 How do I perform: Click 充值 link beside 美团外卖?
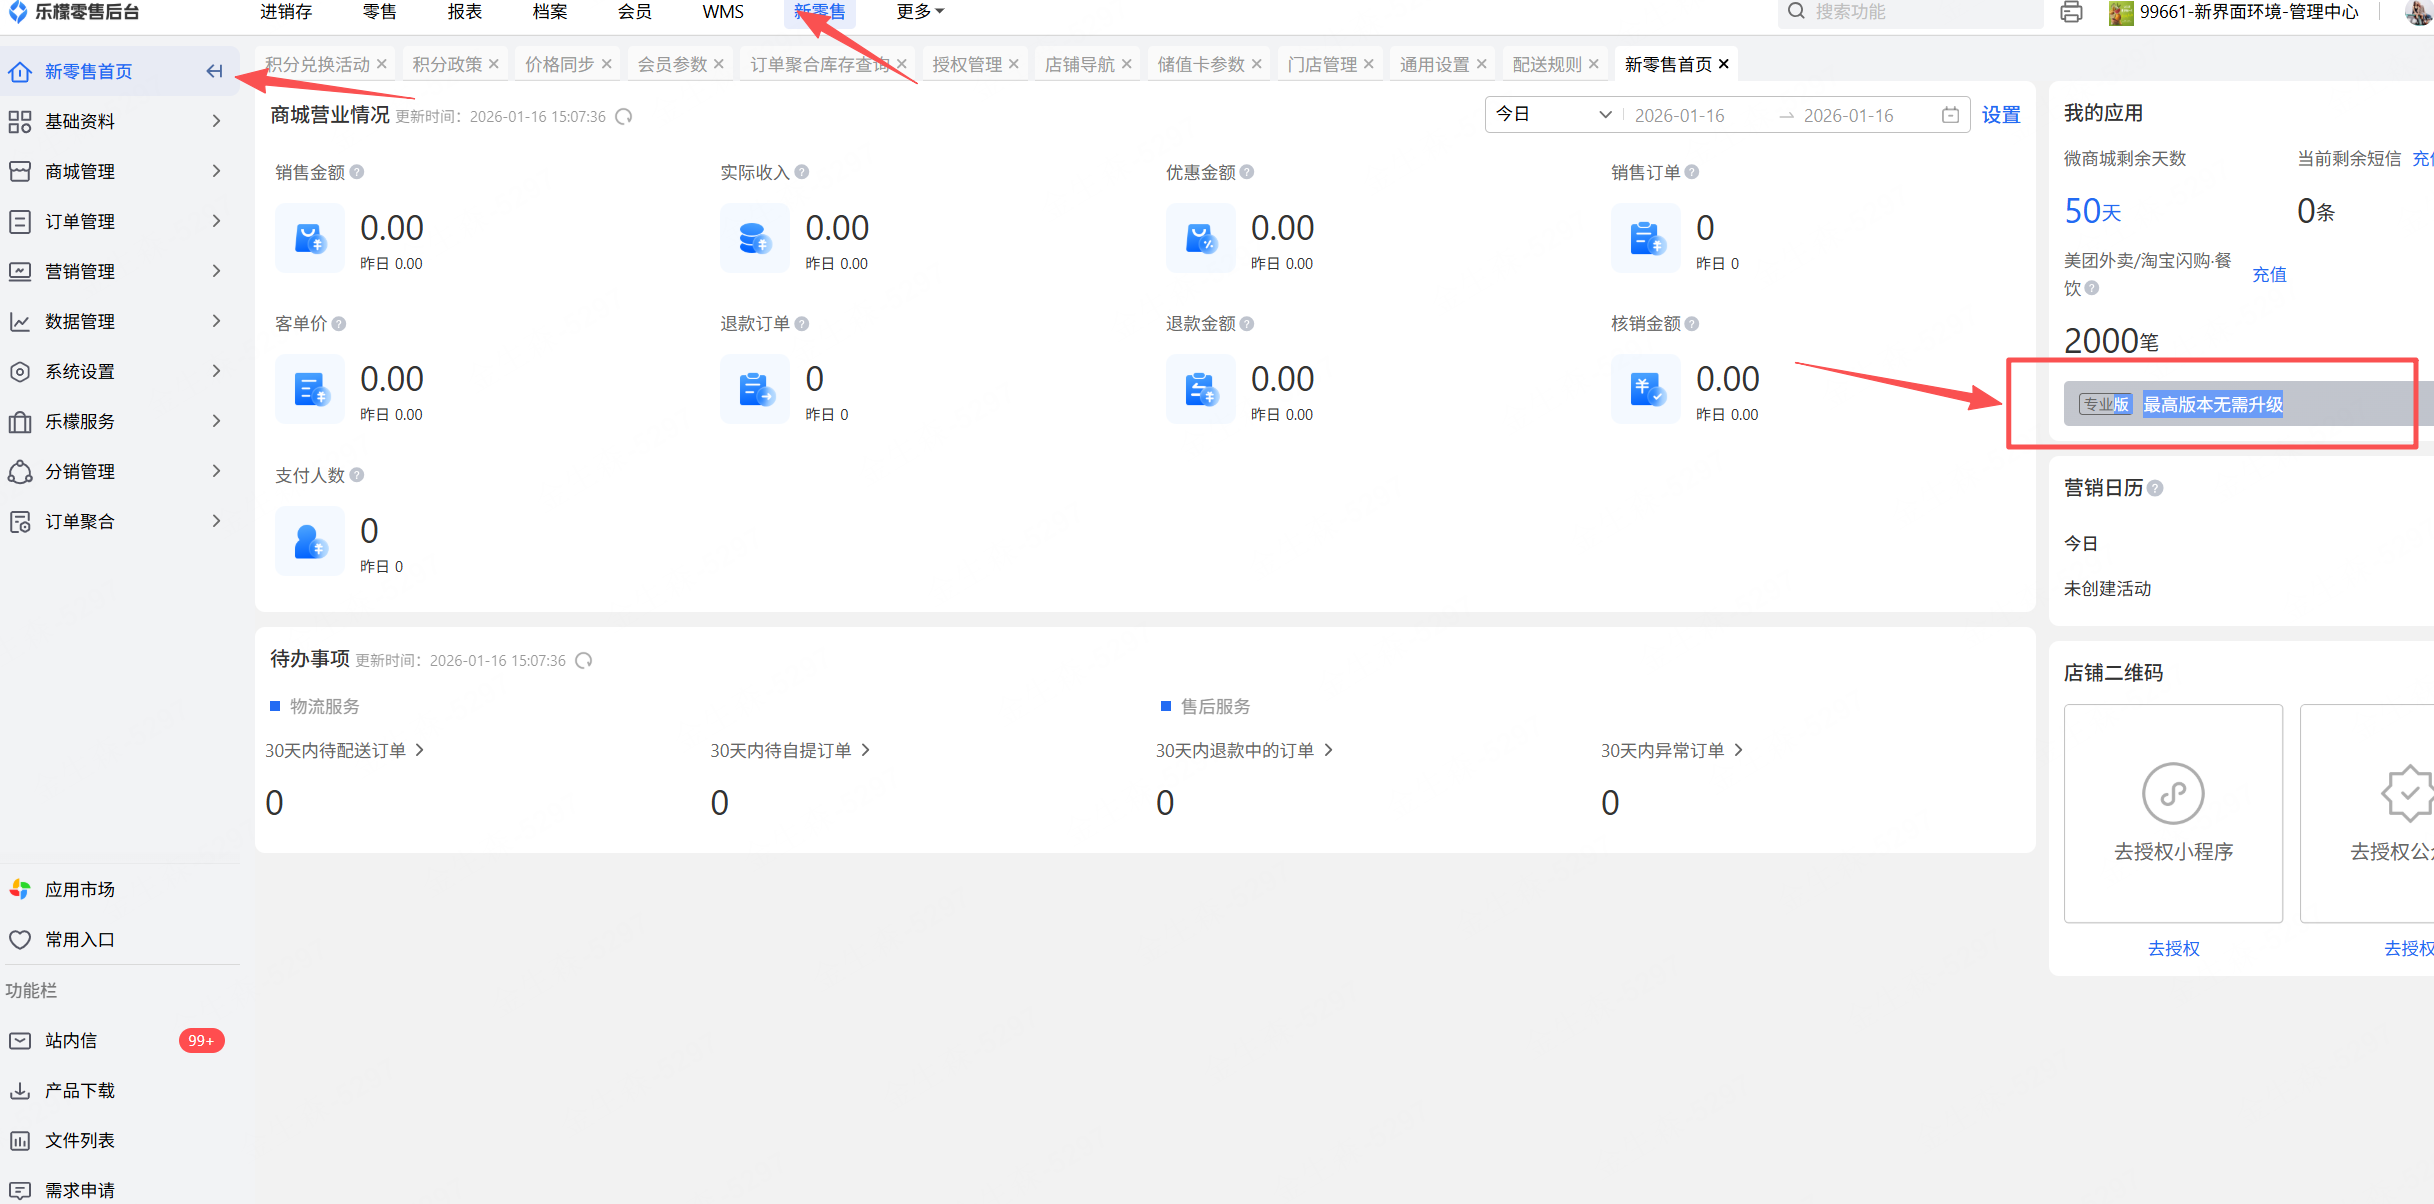point(2269,275)
